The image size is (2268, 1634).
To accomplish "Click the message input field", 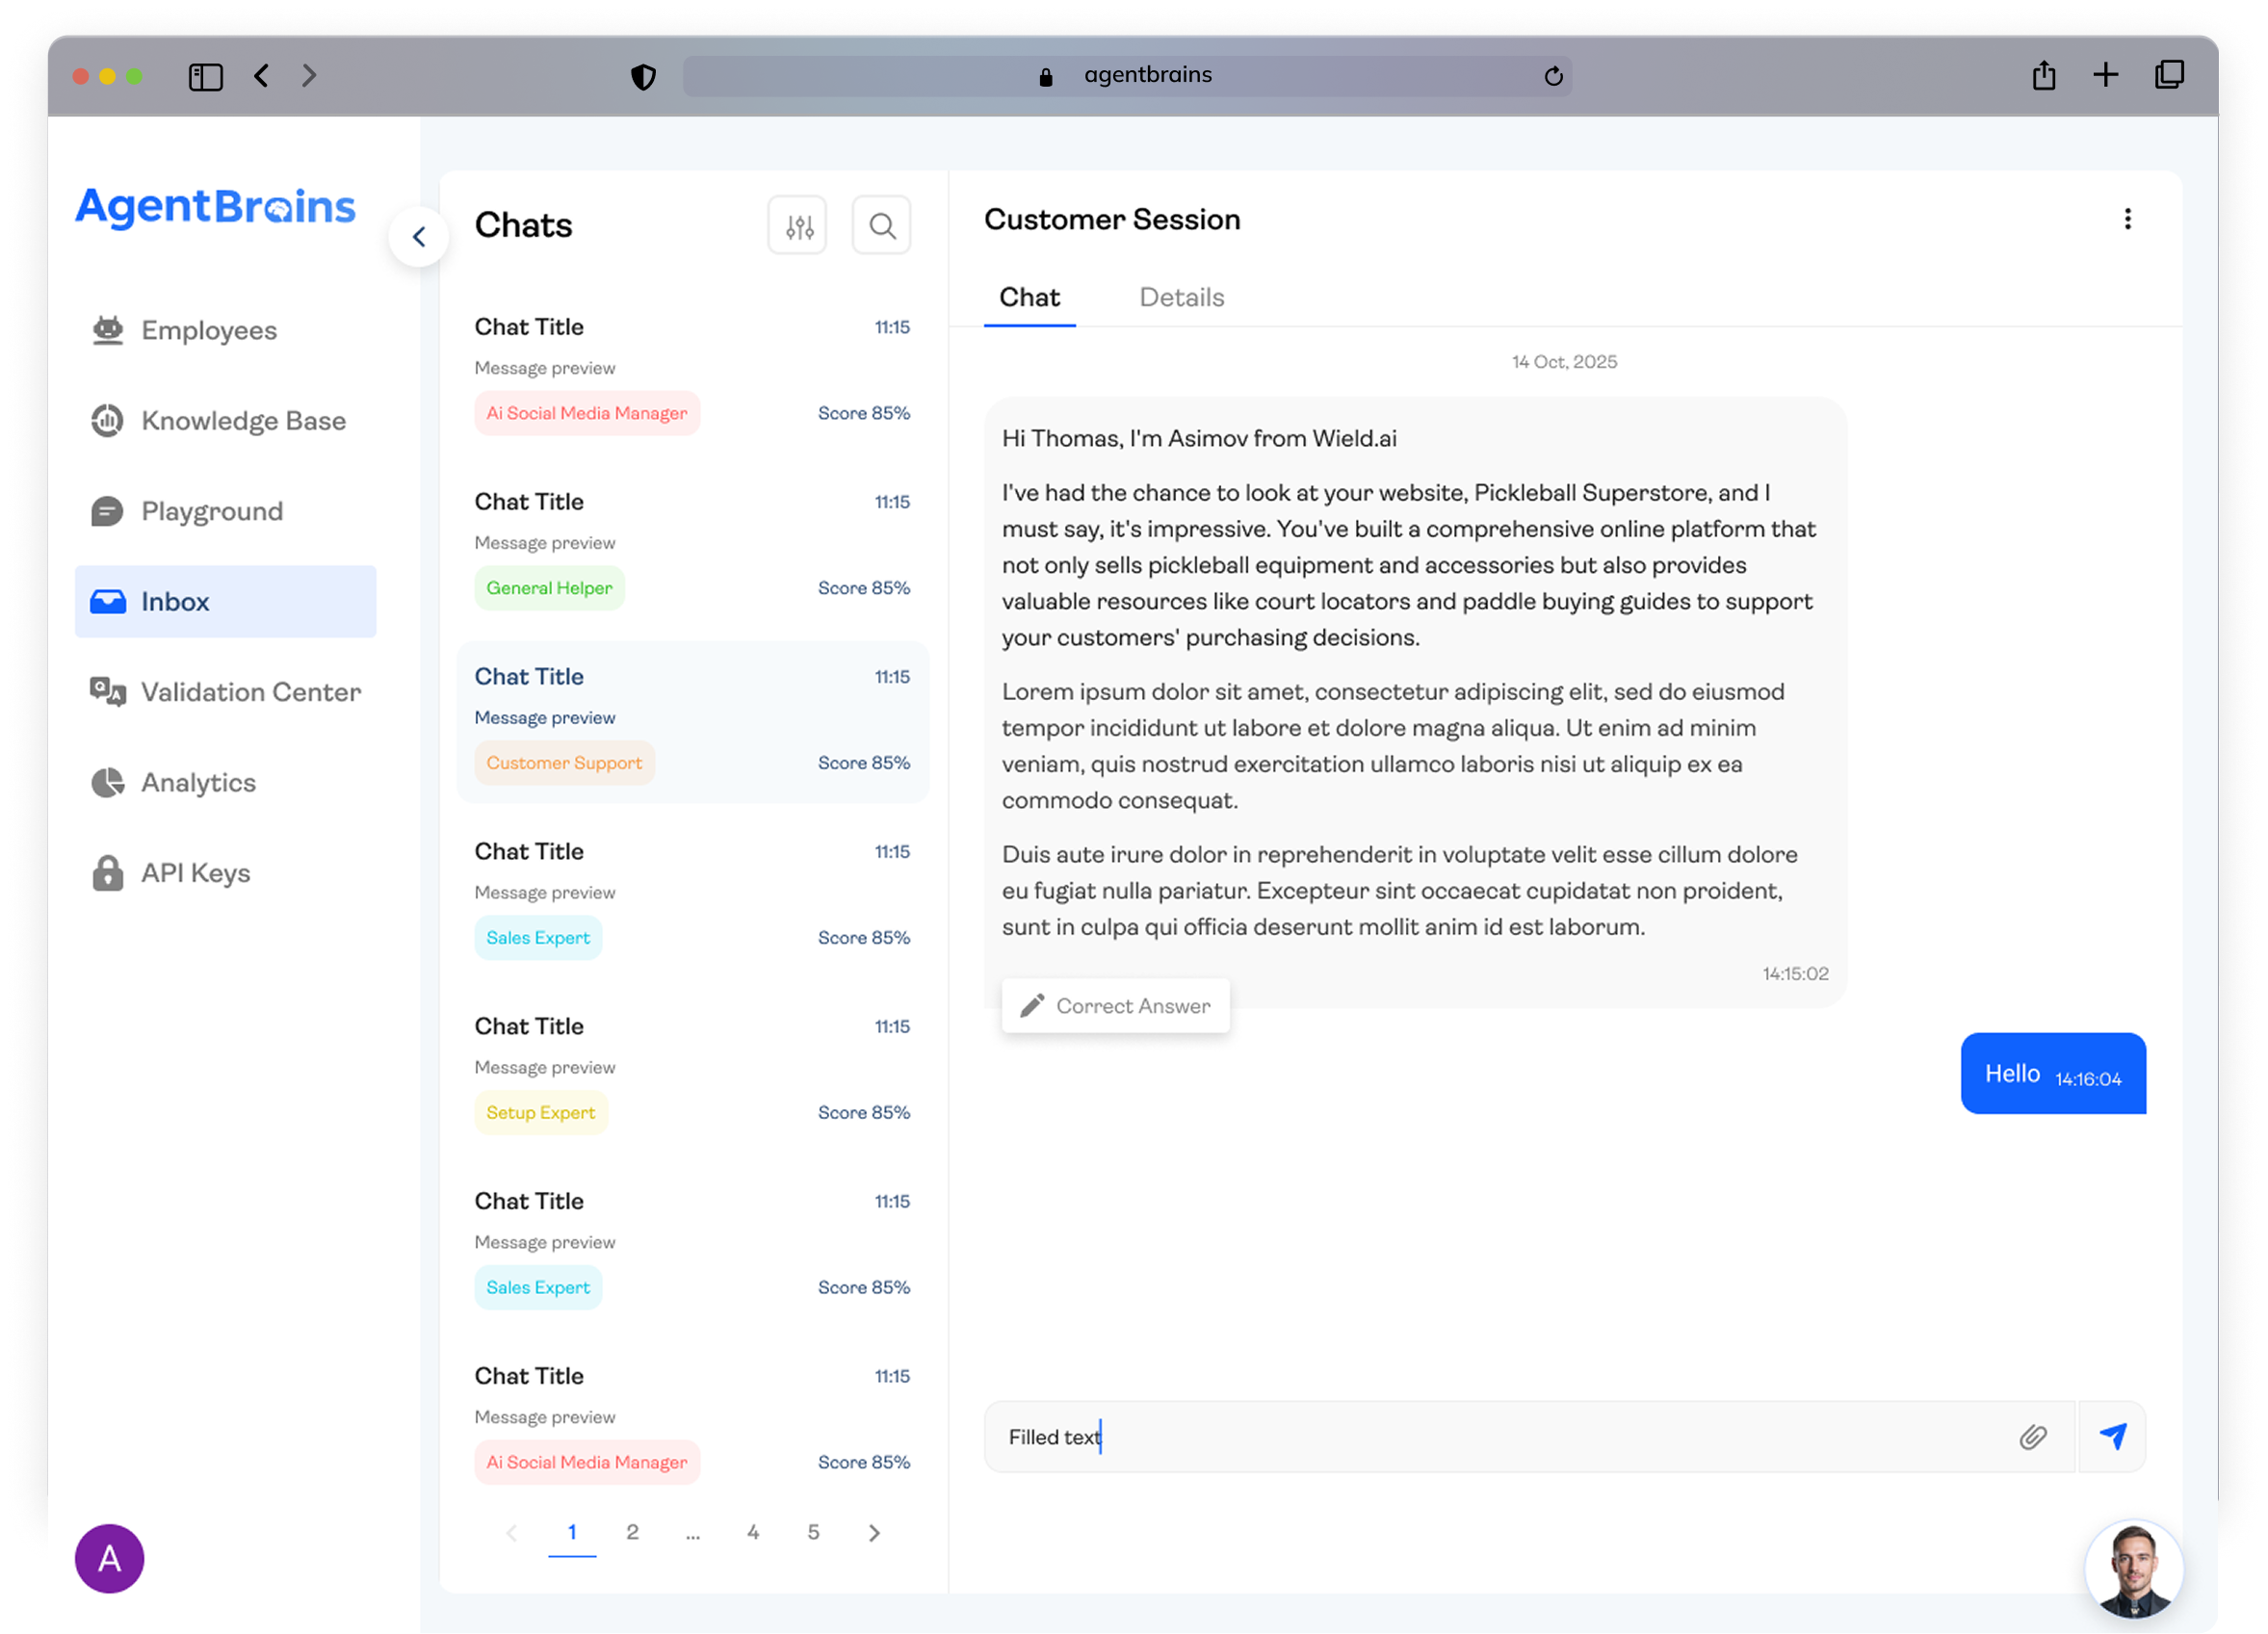I will (x=1500, y=1437).
